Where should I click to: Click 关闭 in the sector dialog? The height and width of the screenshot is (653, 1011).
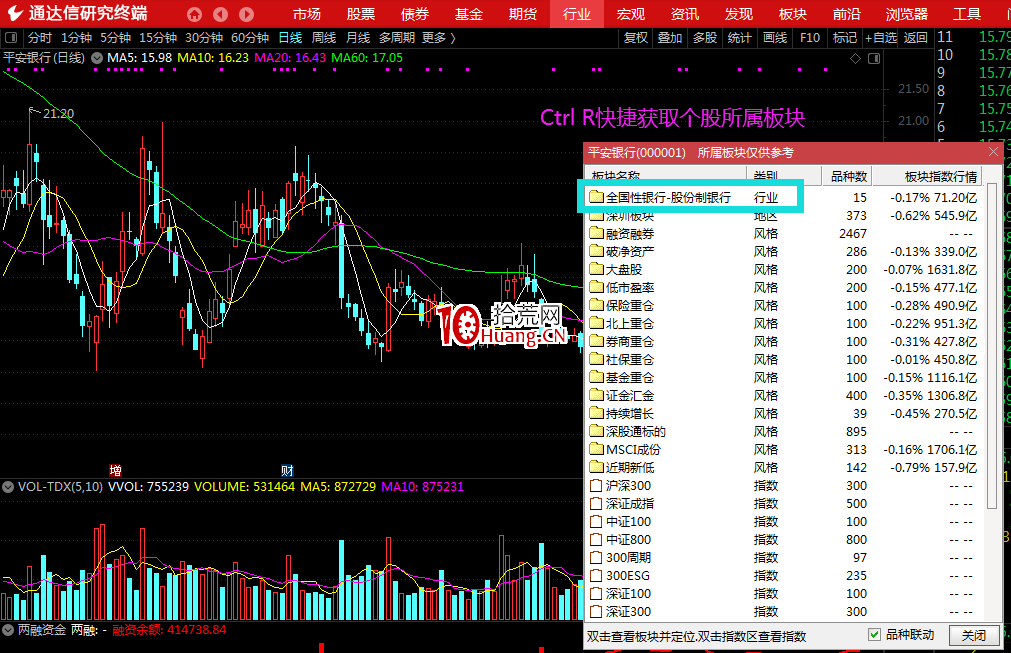974,636
